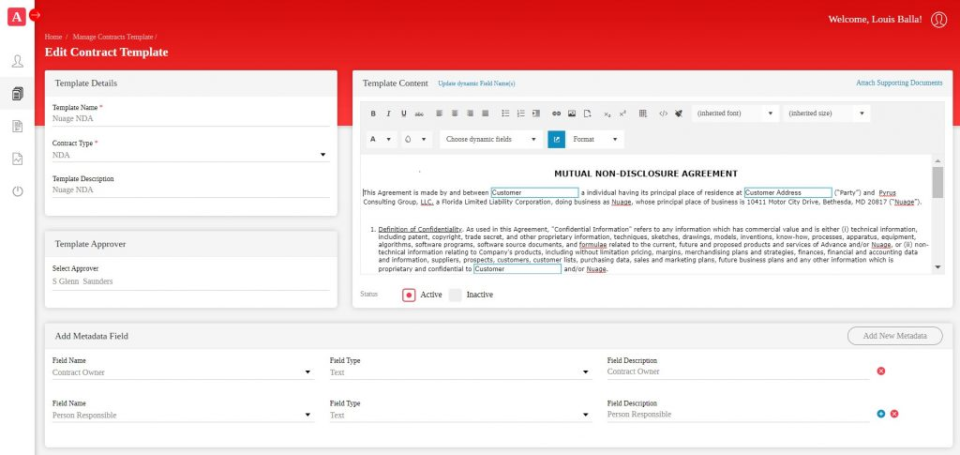The image size is (960, 455).
Task: Click the editor scrollbar thumb
Action: coord(937,182)
